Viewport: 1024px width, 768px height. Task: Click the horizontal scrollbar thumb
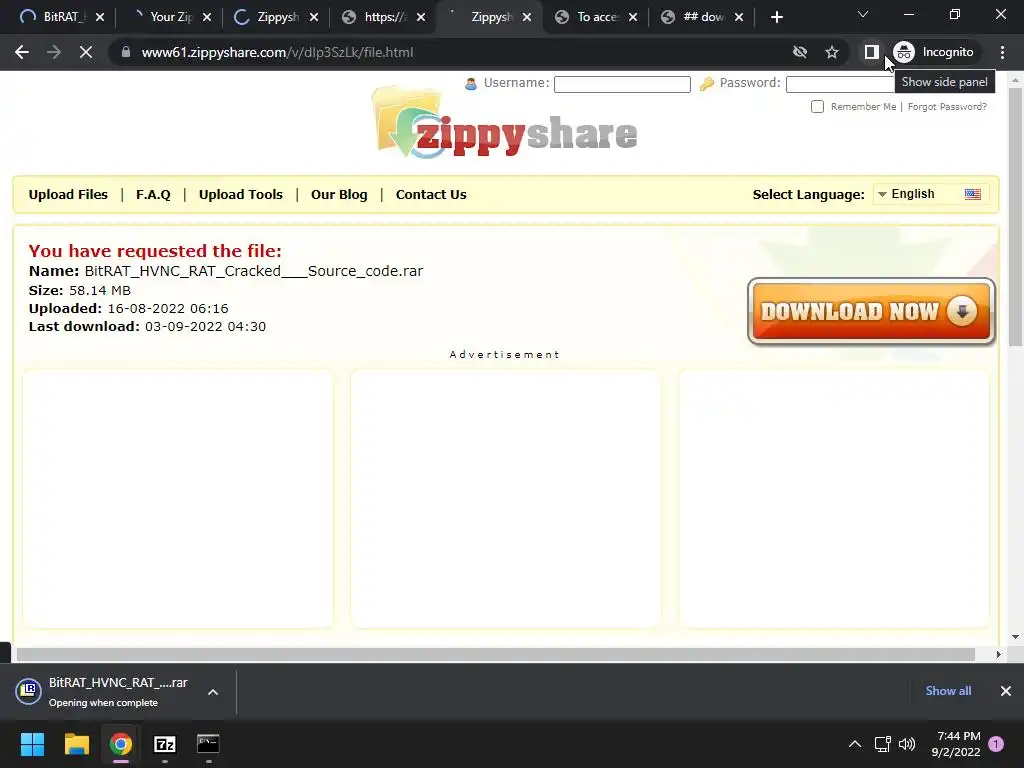[495, 654]
